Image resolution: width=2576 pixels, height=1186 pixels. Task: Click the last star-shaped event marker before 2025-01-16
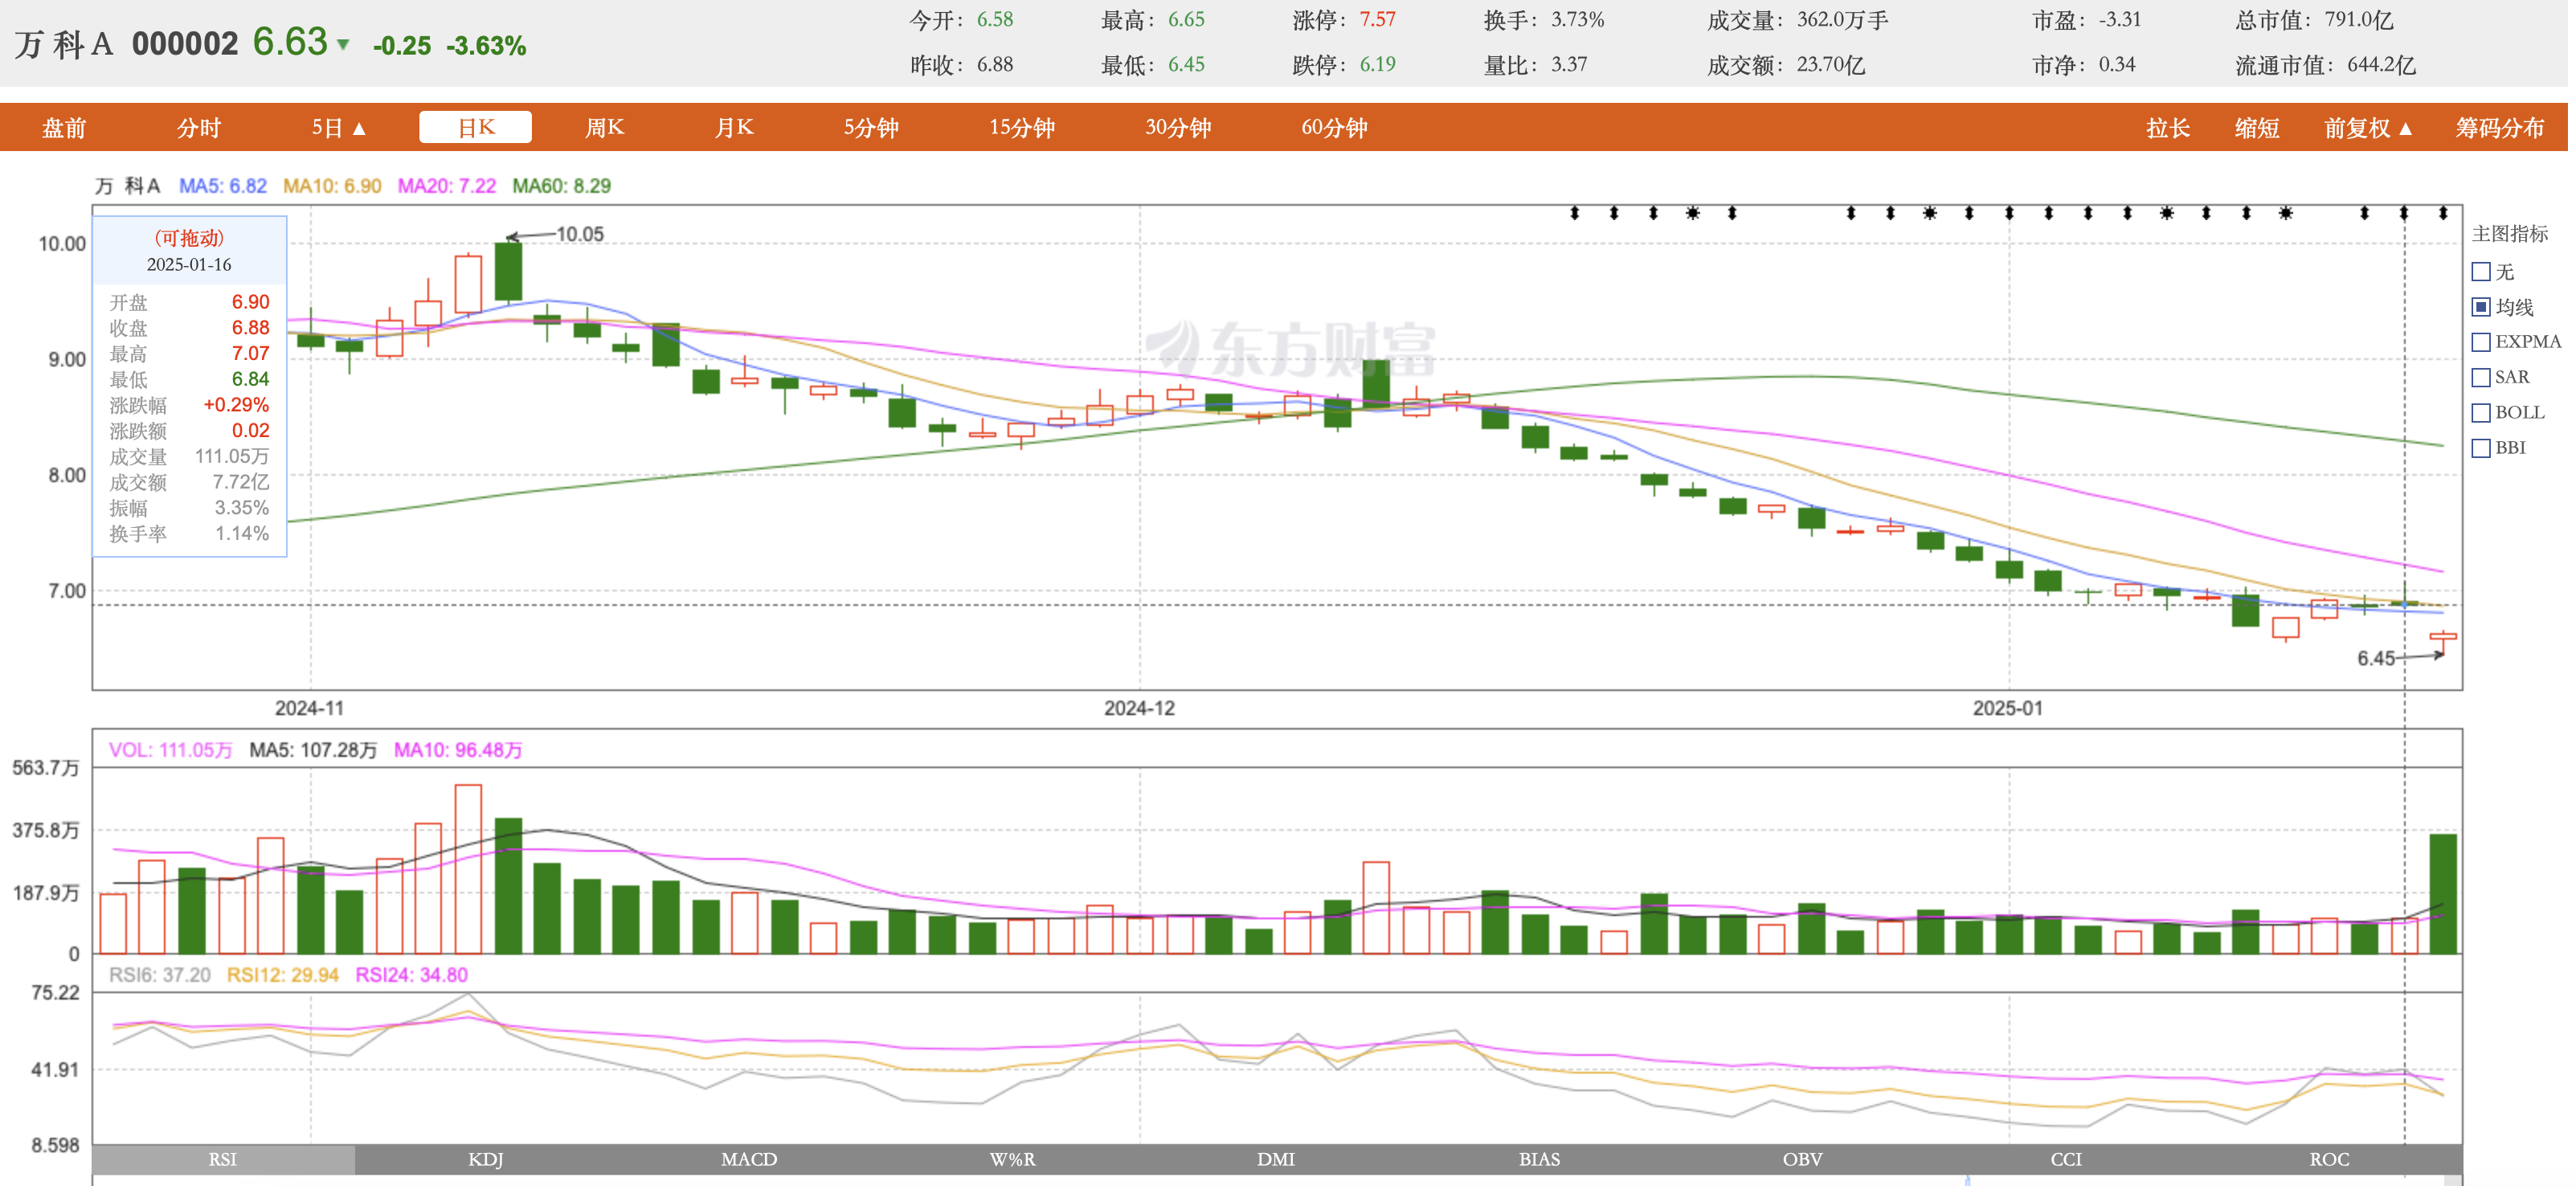tap(2285, 213)
